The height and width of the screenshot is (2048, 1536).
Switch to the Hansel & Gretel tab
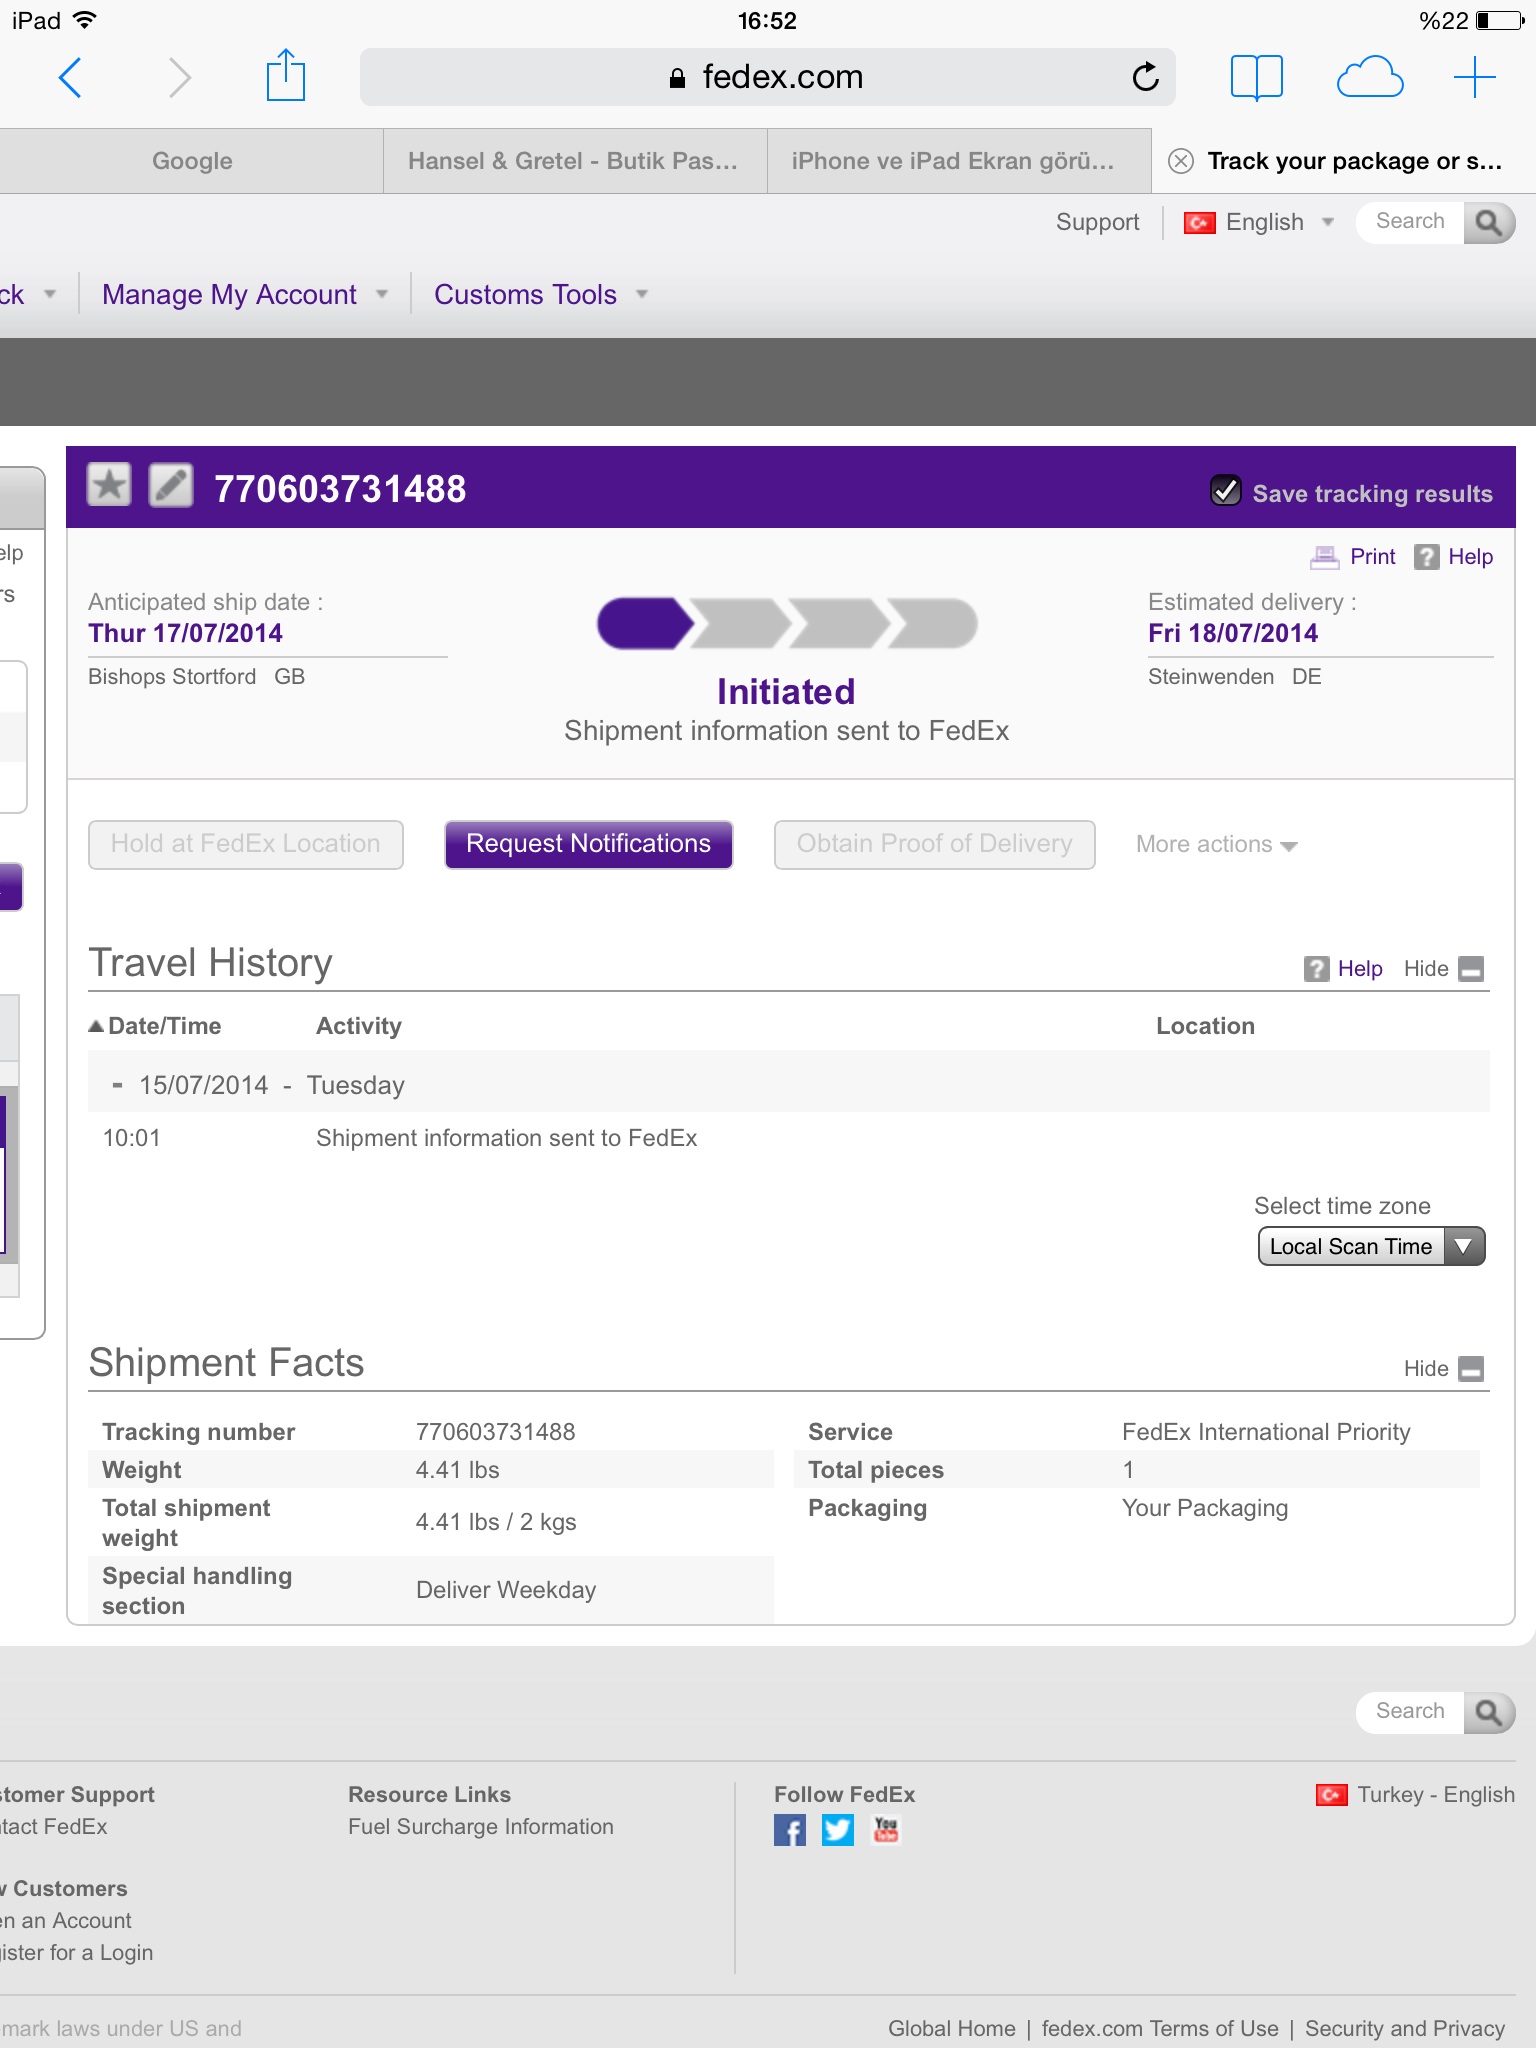573,161
